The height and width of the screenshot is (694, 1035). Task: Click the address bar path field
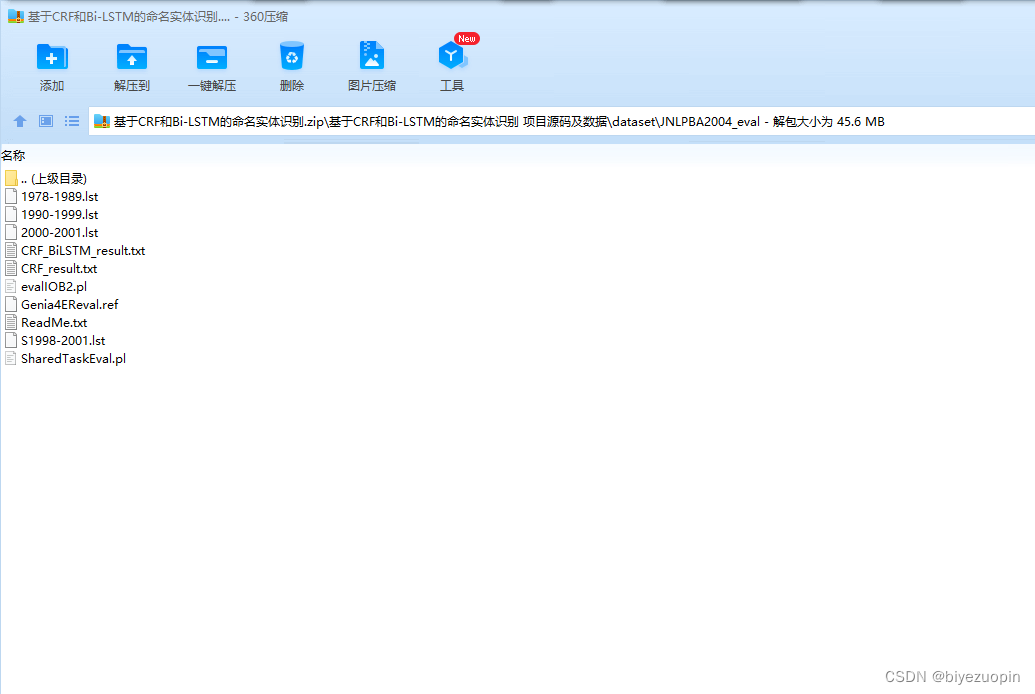(x=561, y=121)
